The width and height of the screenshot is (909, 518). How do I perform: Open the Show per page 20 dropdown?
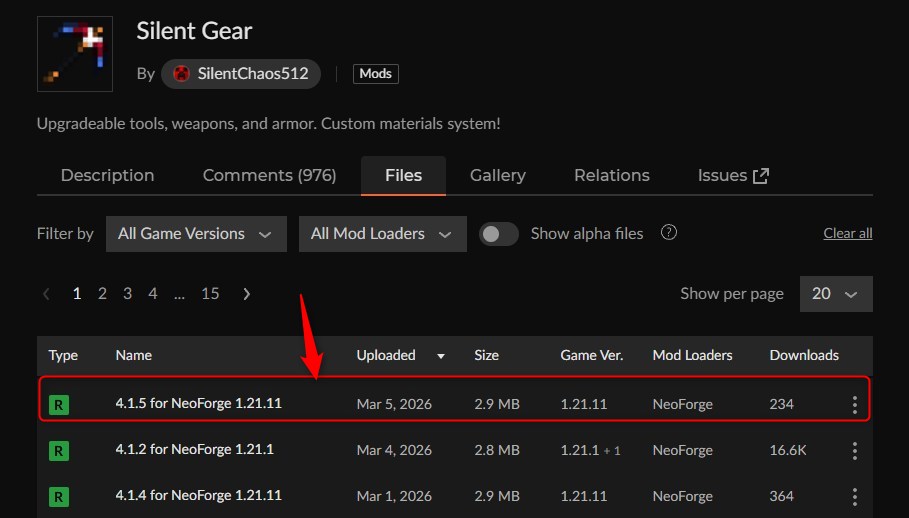836,294
